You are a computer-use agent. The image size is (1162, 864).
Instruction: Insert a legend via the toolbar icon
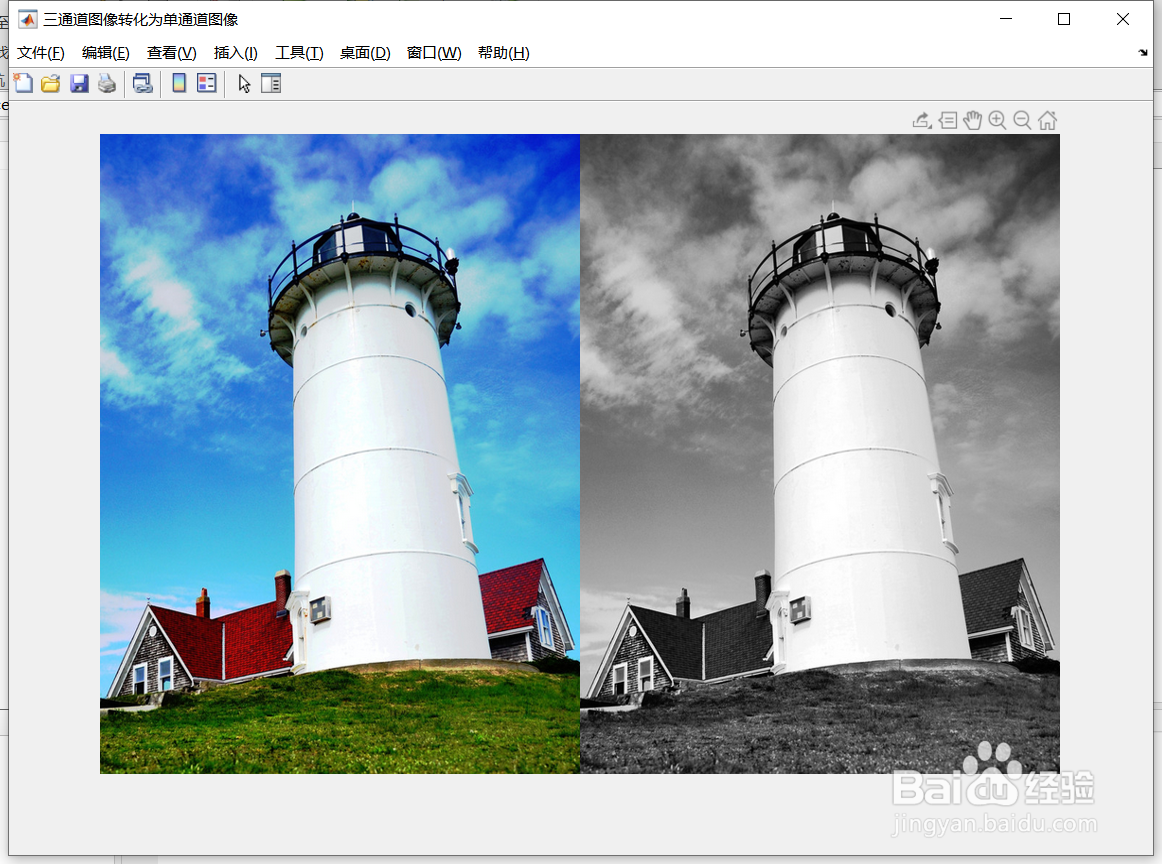click(x=207, y=83)
